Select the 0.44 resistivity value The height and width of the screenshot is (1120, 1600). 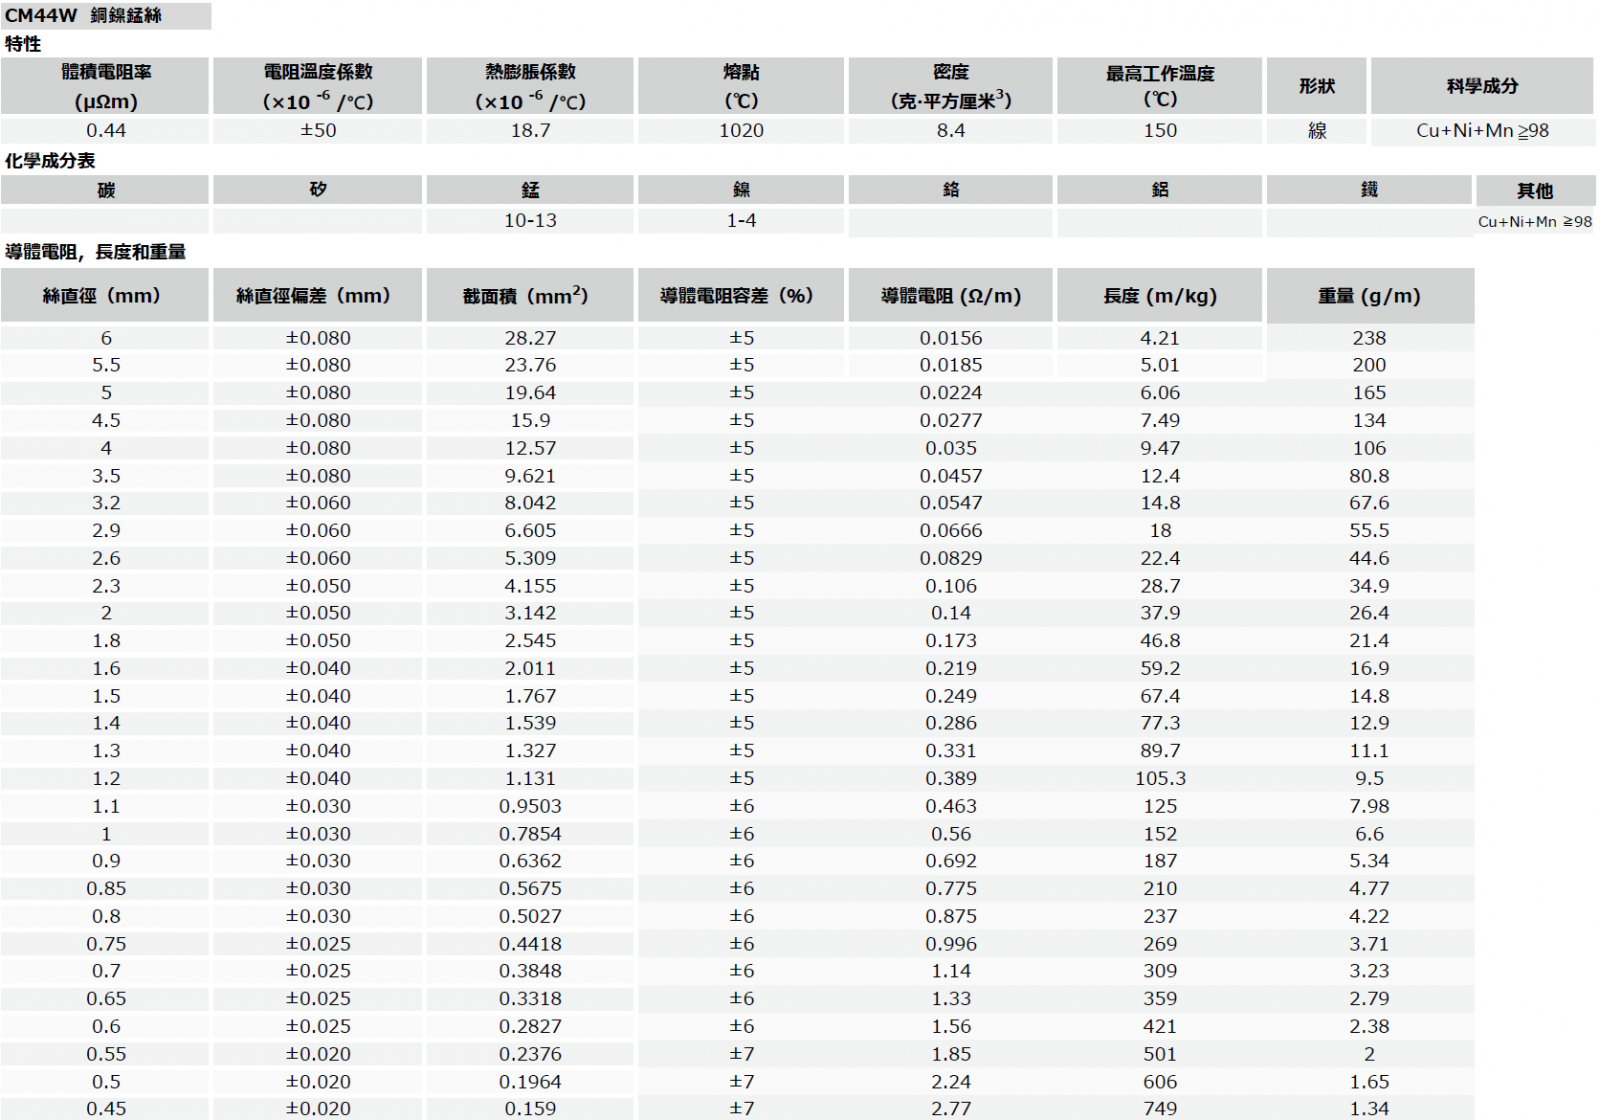tap(106, 130)
